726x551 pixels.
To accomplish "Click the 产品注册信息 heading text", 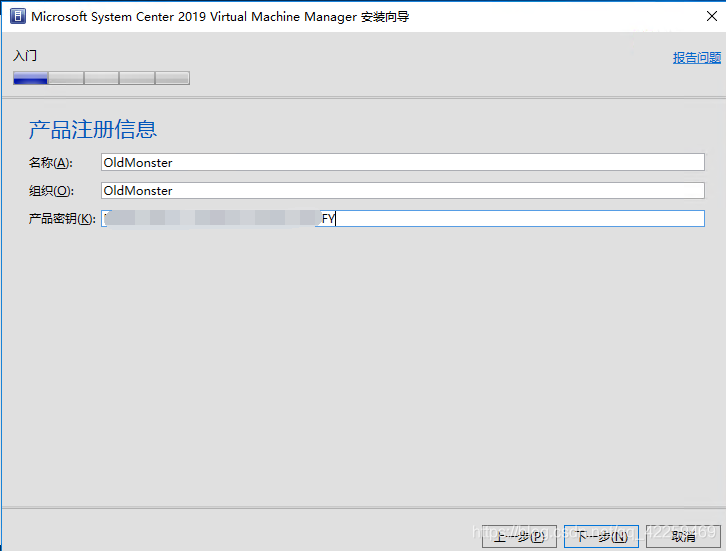I will (93, 129).
